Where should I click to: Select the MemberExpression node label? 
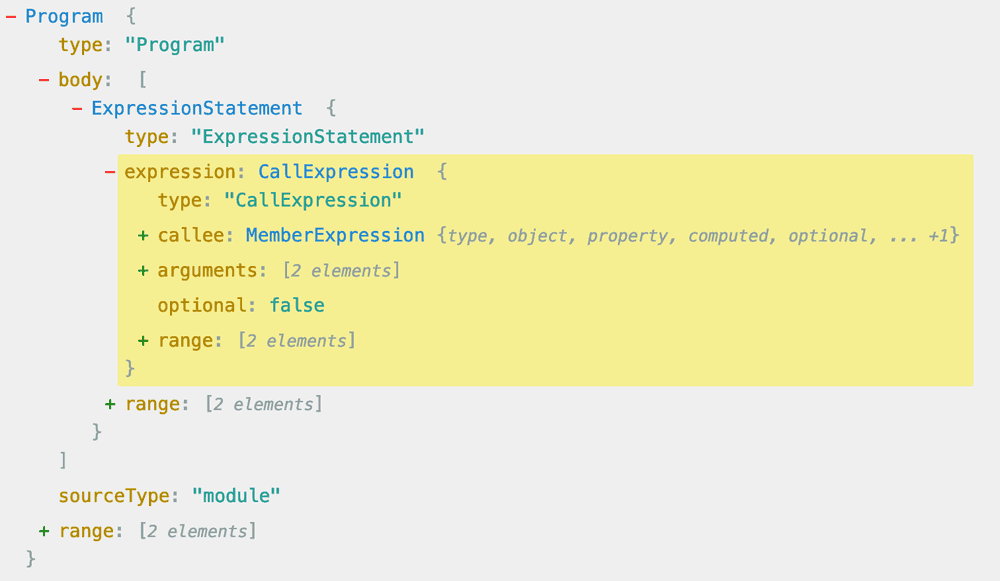coord(335,235)
